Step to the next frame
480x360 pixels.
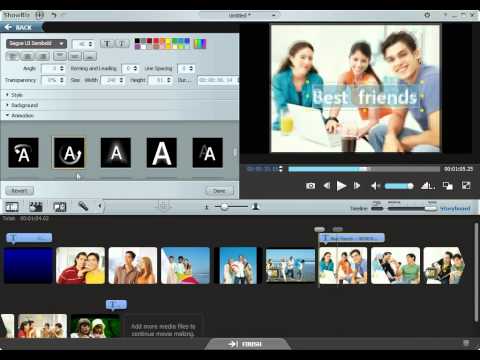click(357, 186)
